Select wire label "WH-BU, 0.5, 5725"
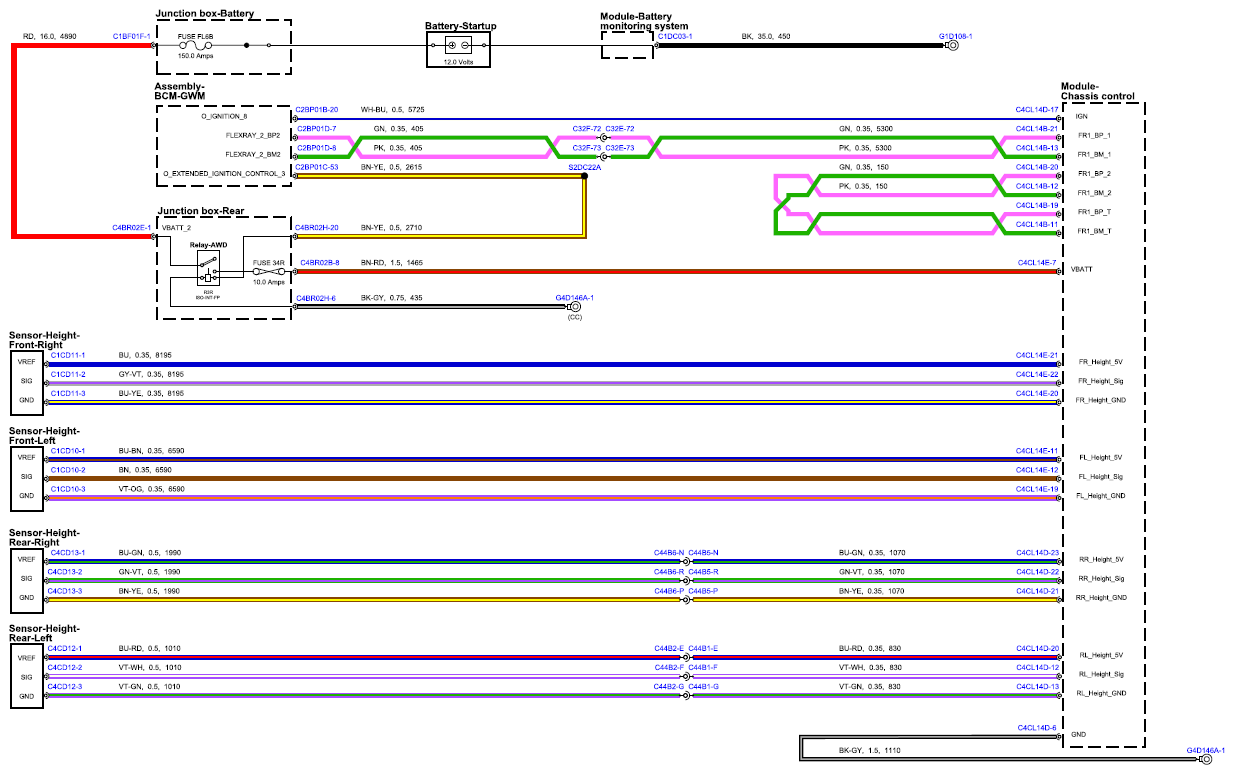The height and width of the screenshot is (774, 1234). (x=393, y=109)
